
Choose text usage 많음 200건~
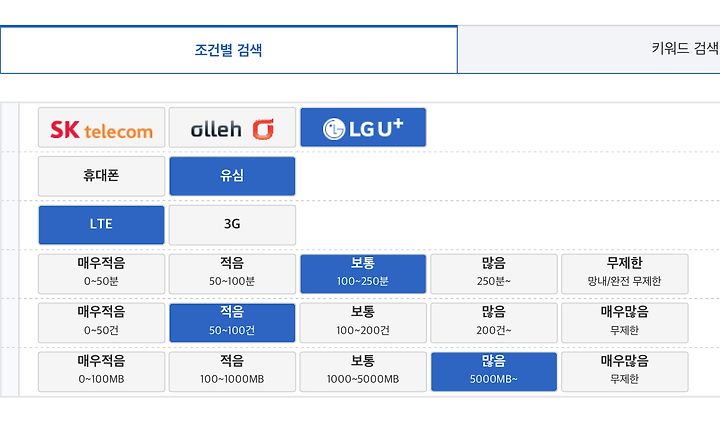(494, 323)
